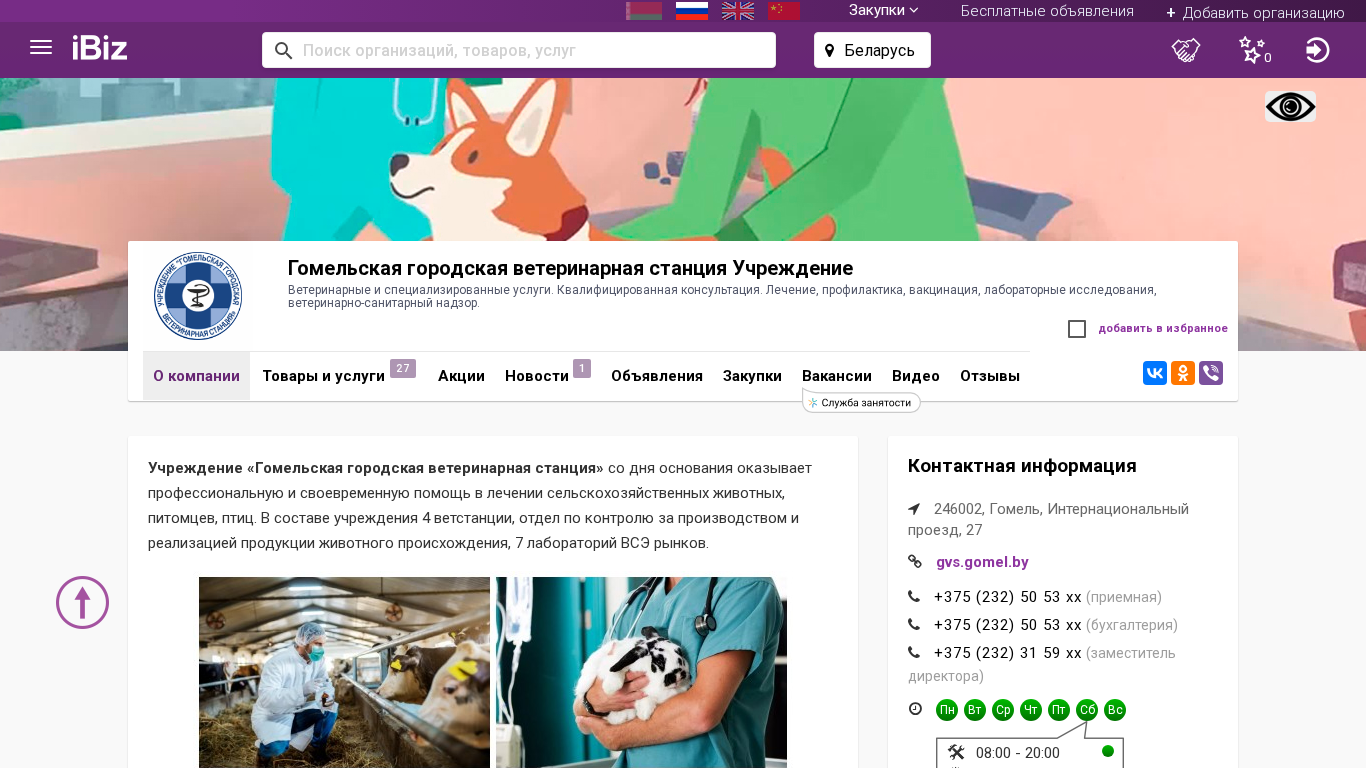Switch language to Russian flag
Image resolution: width=1366 pixels, height=768 pixels.
tap(692, 11)
